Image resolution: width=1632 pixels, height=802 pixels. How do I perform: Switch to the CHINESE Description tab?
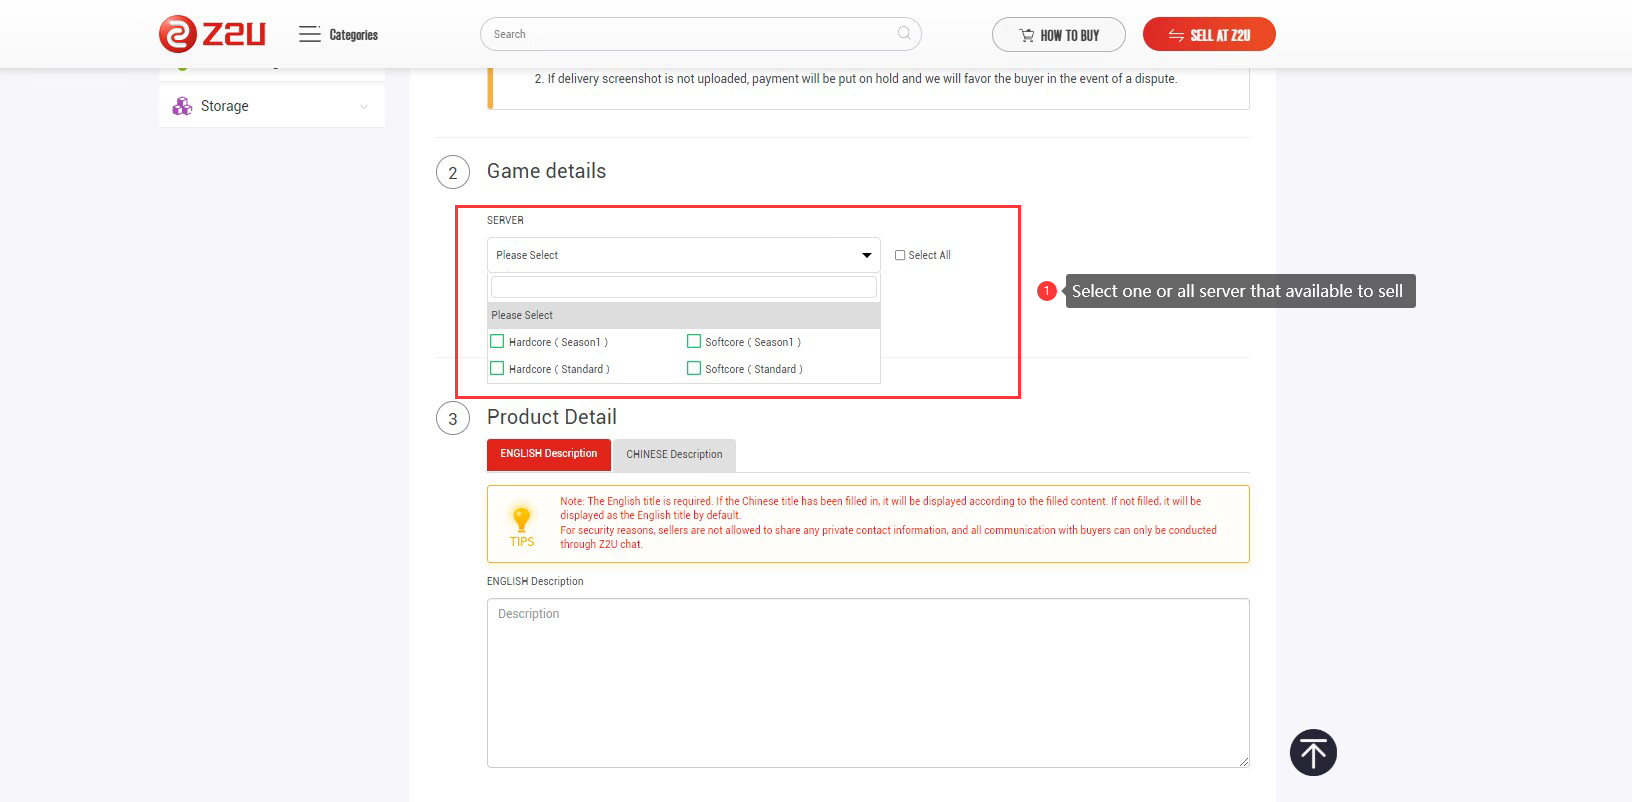[x=674, y=454]
